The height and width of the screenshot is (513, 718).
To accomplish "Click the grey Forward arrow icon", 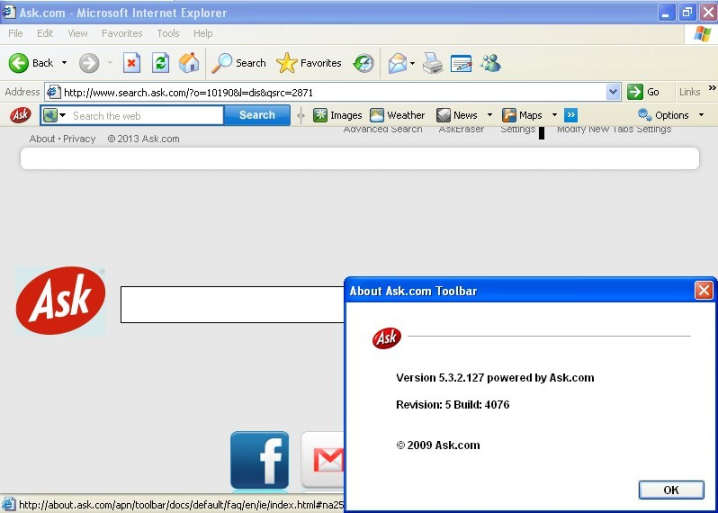I will click(x=89, y=63).
